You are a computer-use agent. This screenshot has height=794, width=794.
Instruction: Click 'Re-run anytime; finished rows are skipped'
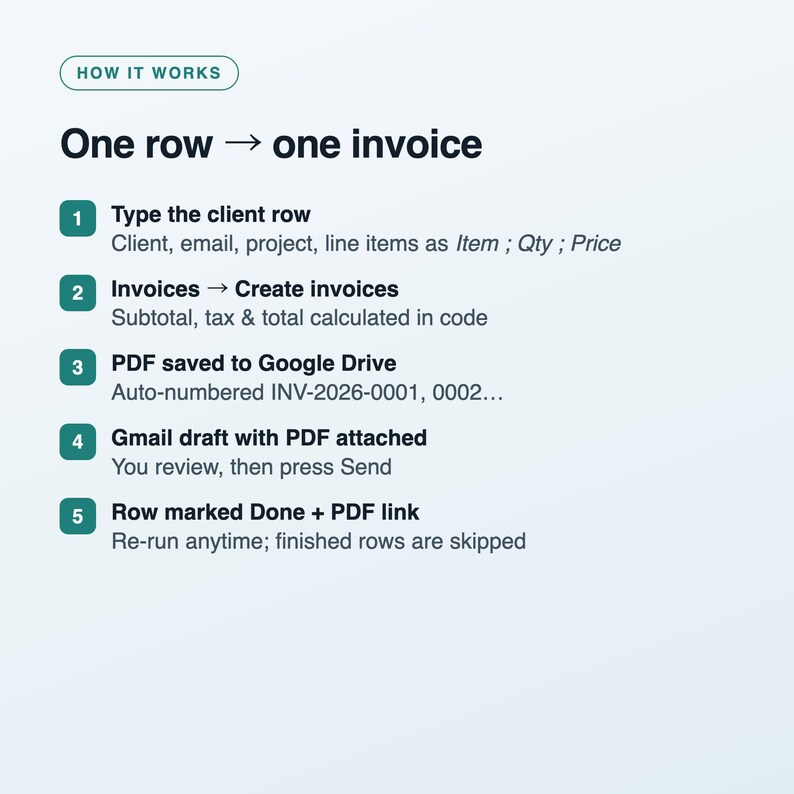pyautogui.click(x=319, y=541)
